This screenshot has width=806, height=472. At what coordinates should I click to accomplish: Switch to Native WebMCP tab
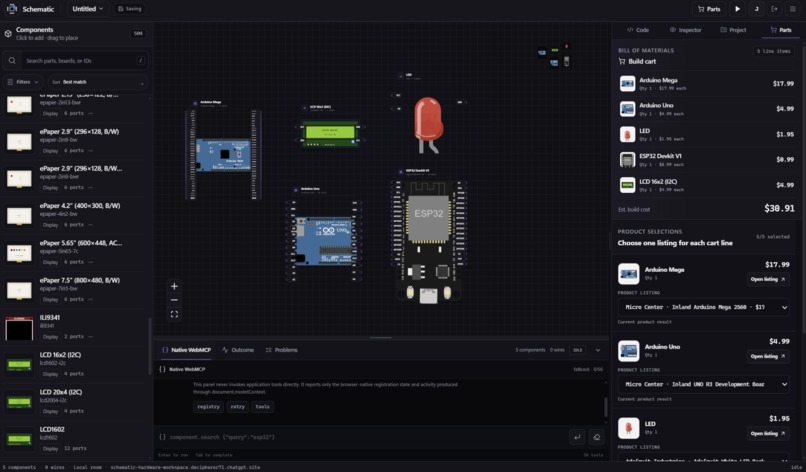coord(187,350)
